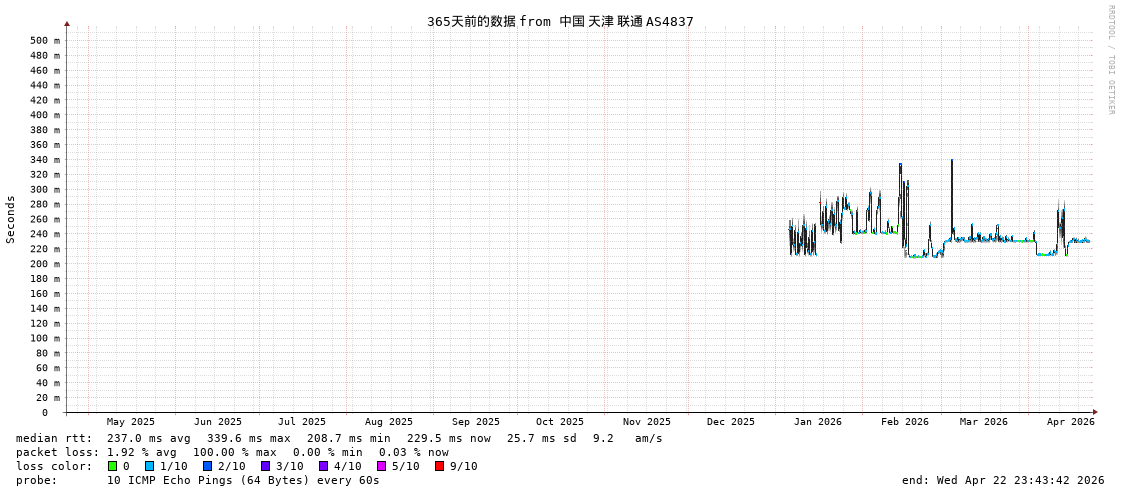Viewport: 1121px width, 494px height.
Task: Click the graph title mentioning AS4837
Action: 560,21
